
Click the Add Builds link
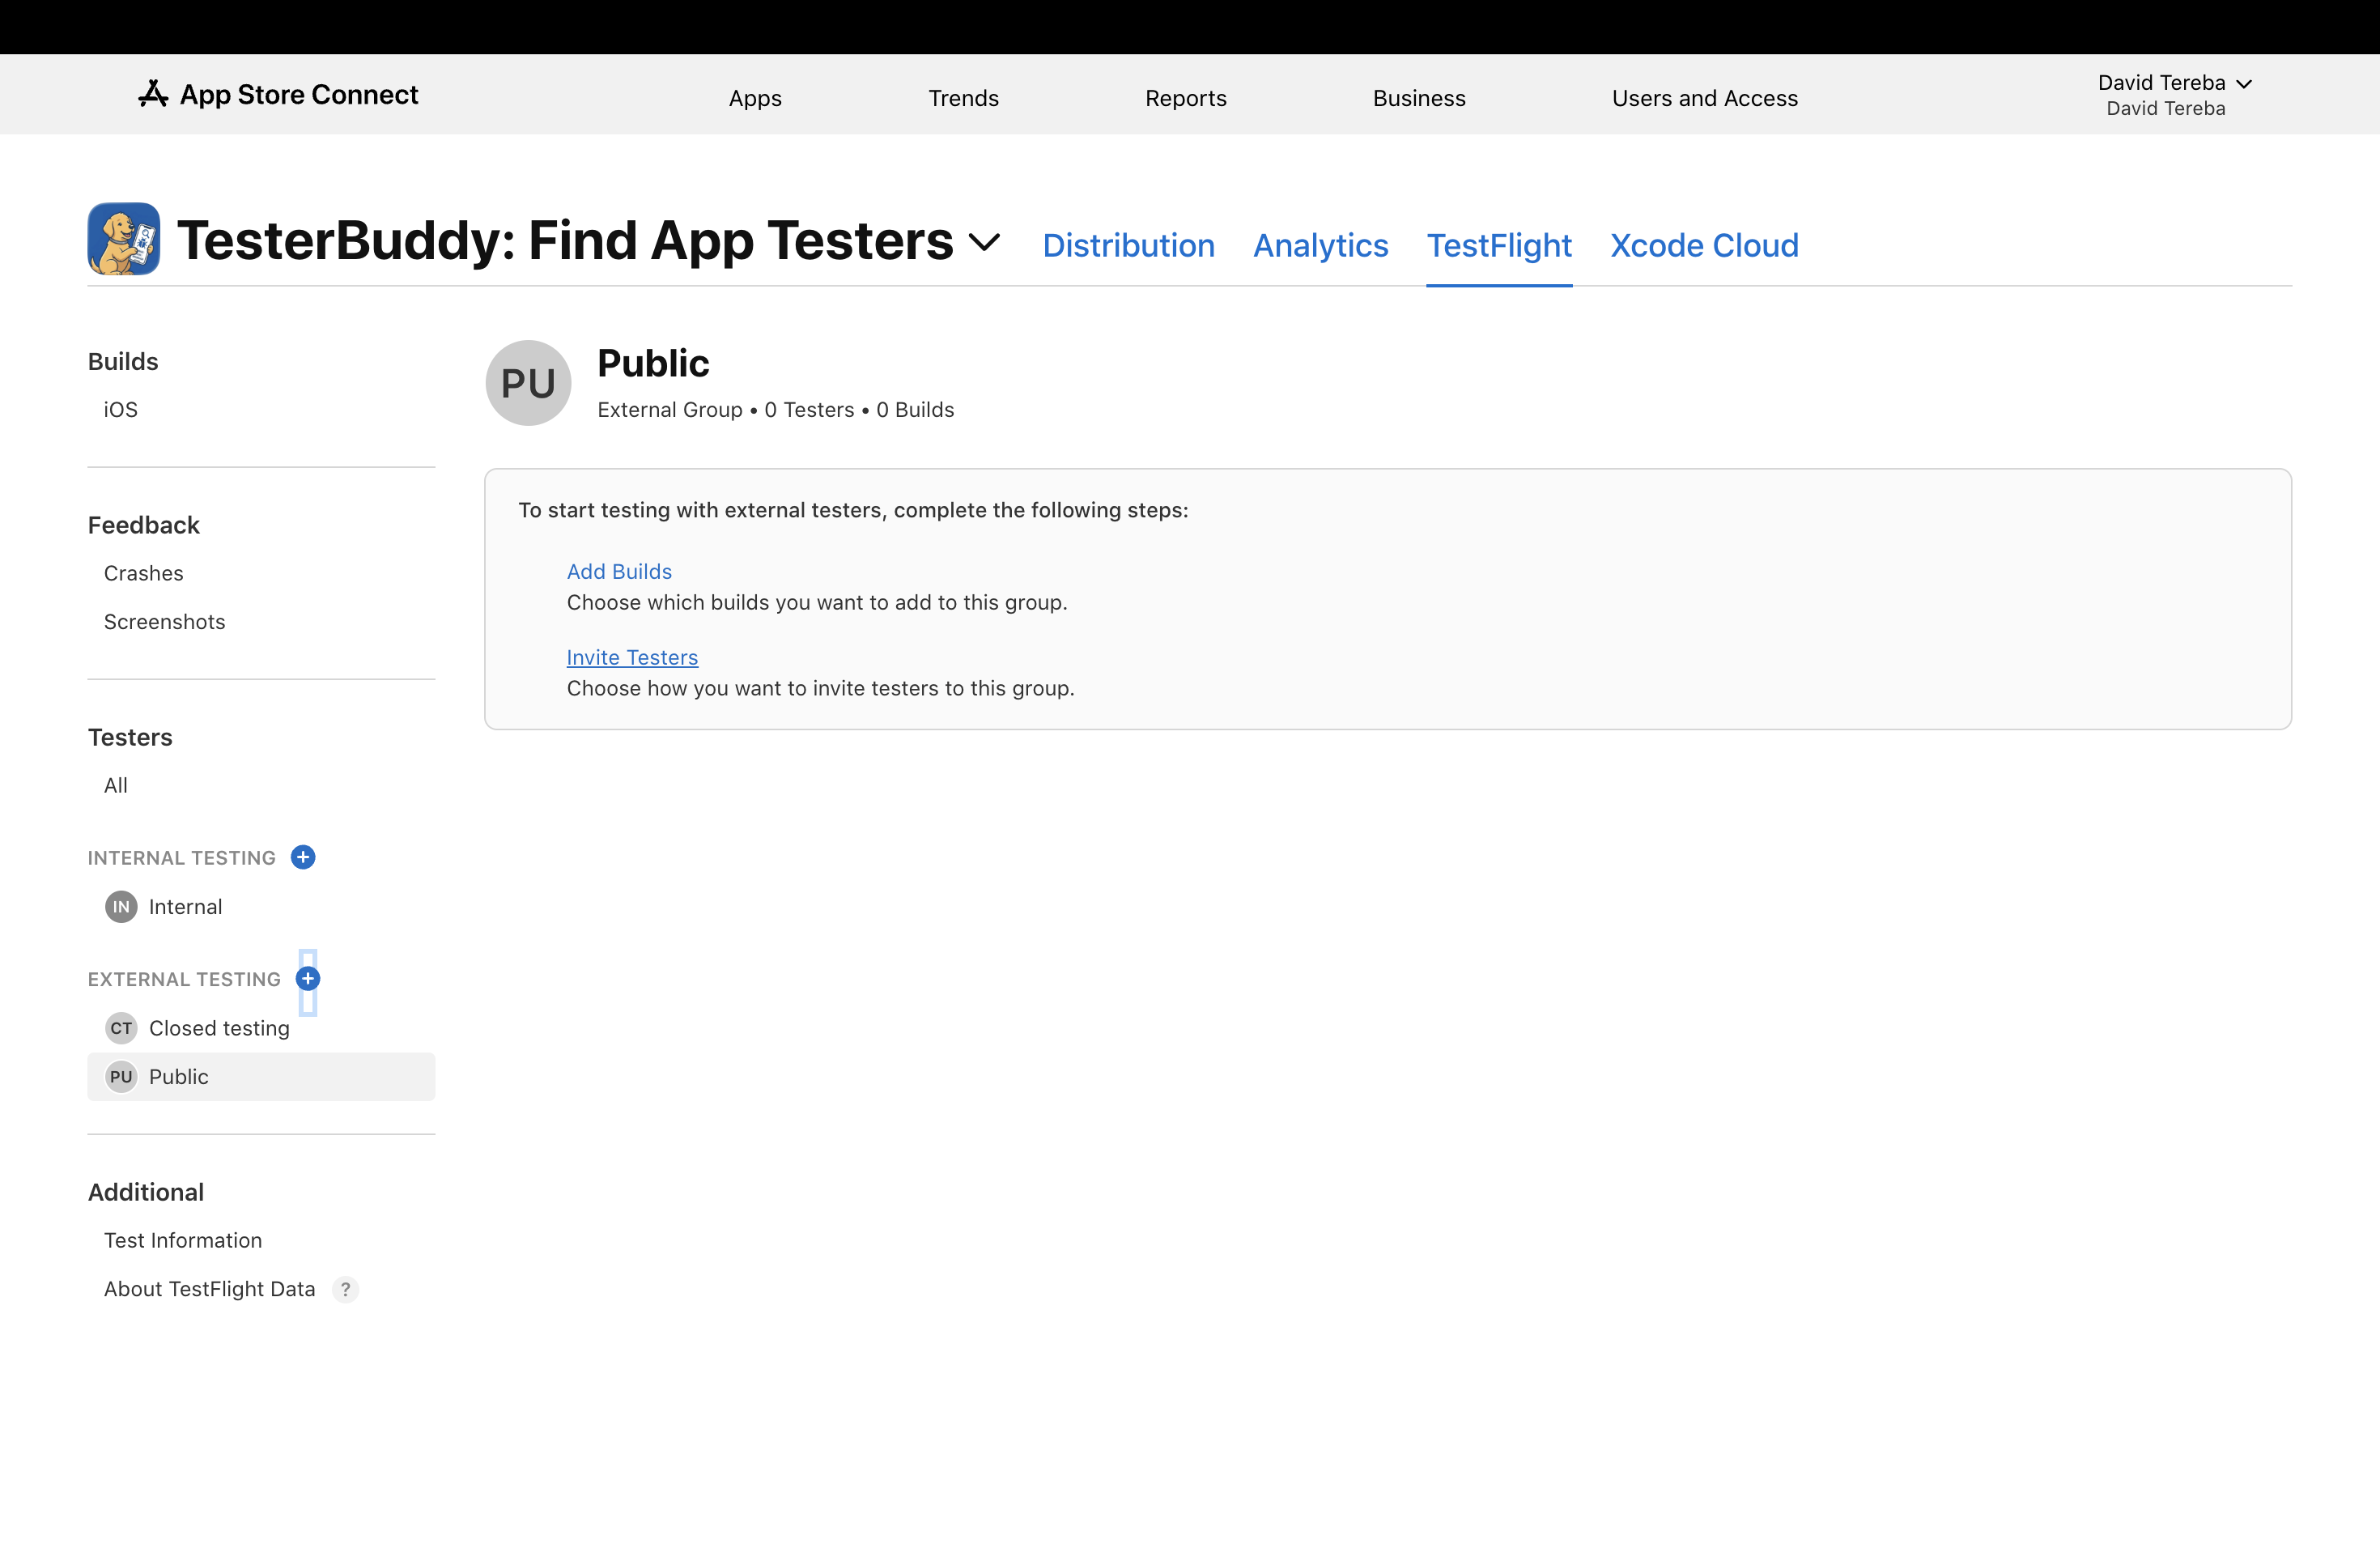[619, 571]
